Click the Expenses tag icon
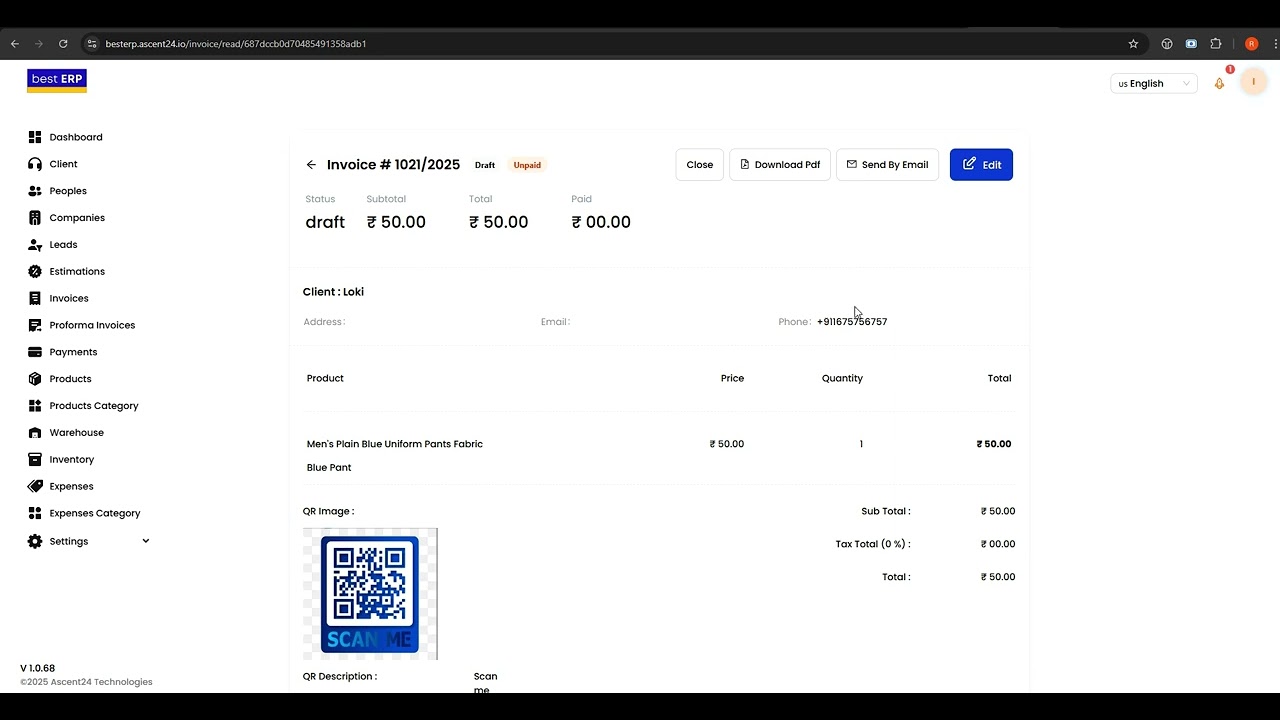This screenshot has height=720, width=1280. [x=35, y=486]
